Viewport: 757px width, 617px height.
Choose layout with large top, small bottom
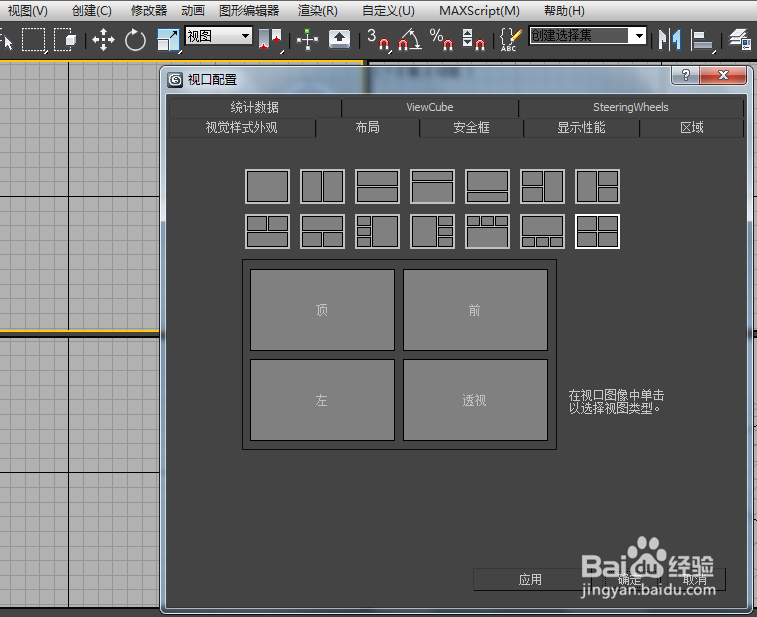coord(488,186)
